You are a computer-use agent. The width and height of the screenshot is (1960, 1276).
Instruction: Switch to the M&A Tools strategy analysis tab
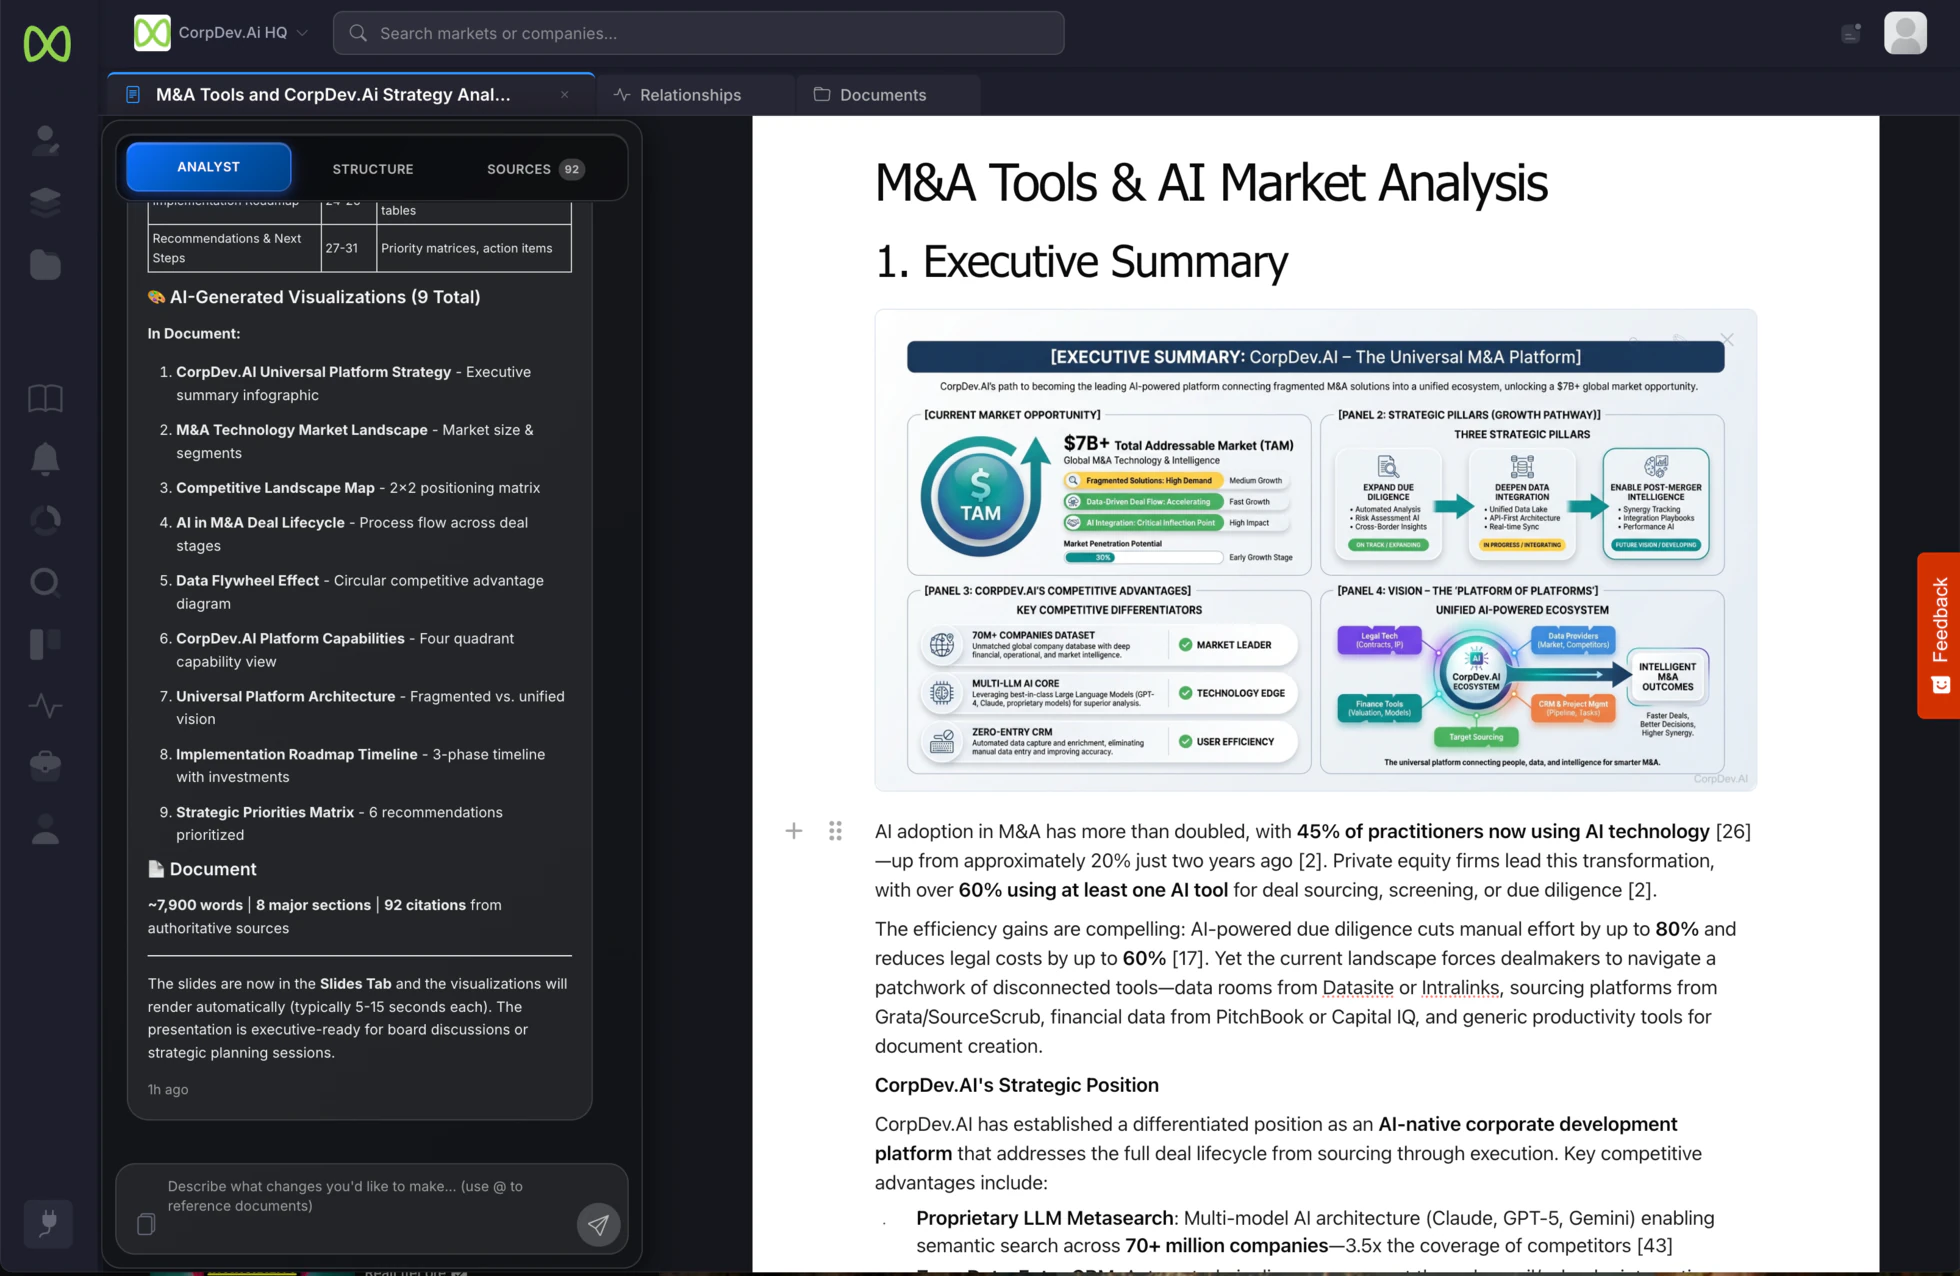[x=350, y=95]
